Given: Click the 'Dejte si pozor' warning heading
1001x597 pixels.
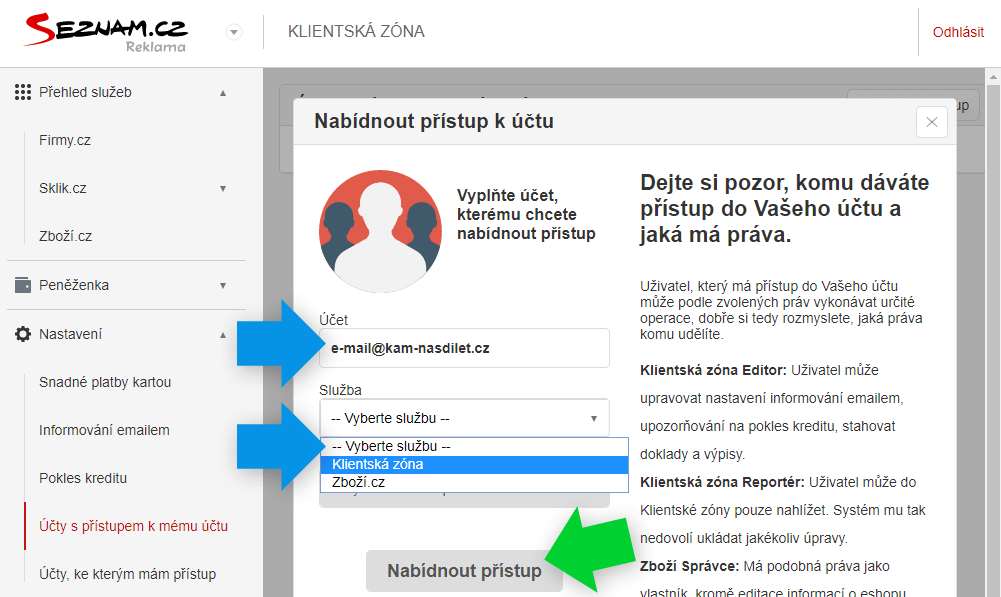Looking at the screenshot, I should pos(785,208).
